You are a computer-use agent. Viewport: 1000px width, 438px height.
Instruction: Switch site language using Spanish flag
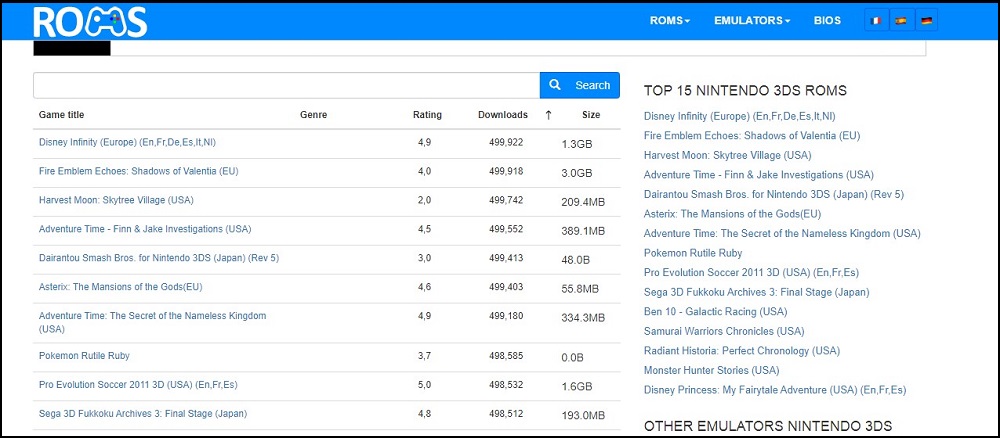coord(901,20)
